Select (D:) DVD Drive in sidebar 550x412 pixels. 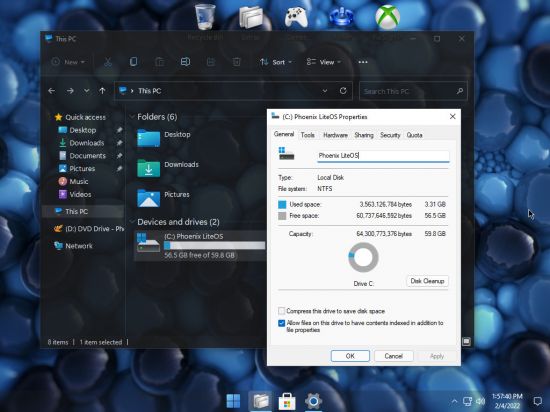point(88,229)
